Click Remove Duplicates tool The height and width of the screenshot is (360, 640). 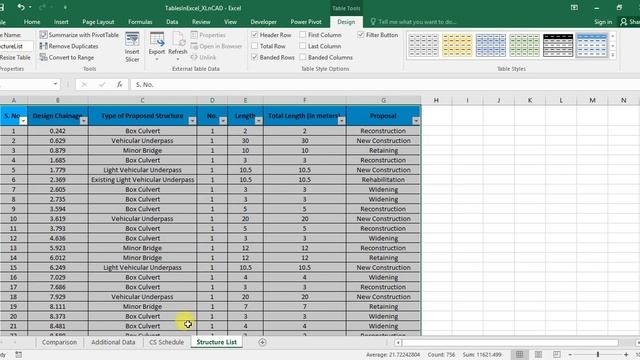[x=69, y=46]
